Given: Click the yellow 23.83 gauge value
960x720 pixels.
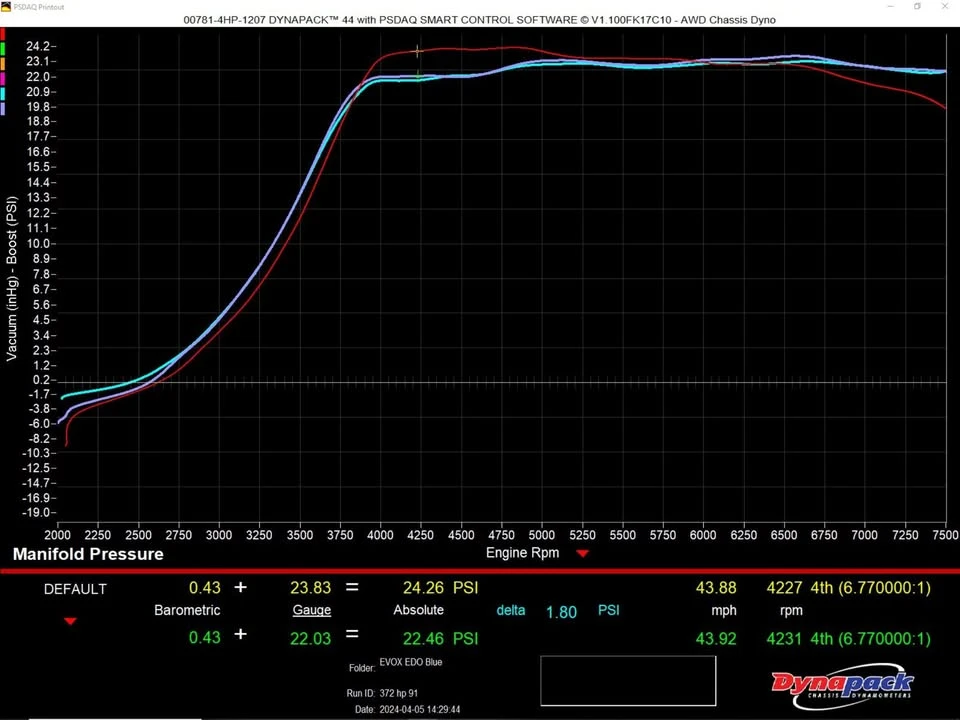Looking at the screenshot, I should tap(310, 588).
